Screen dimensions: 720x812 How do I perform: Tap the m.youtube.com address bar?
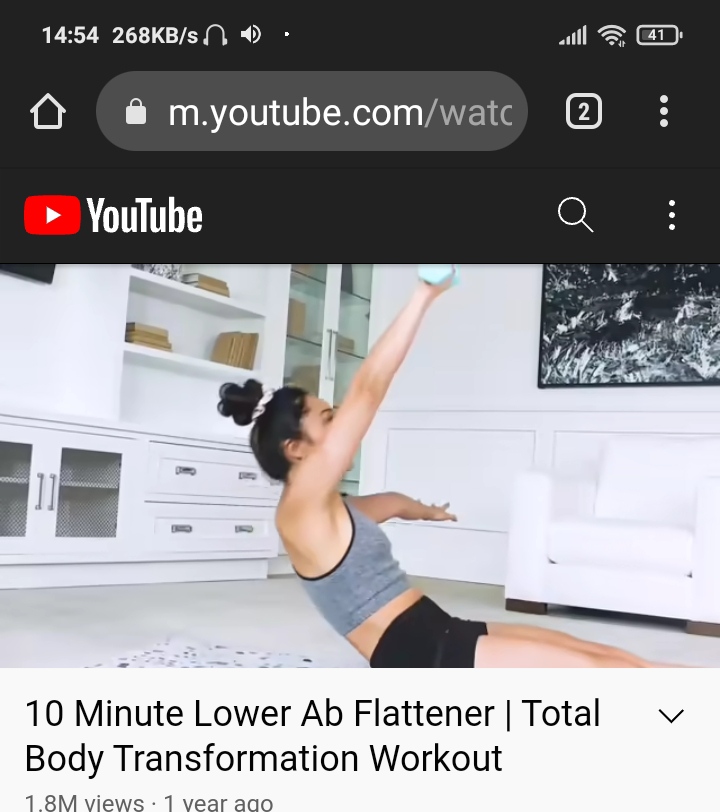[312, 111]
